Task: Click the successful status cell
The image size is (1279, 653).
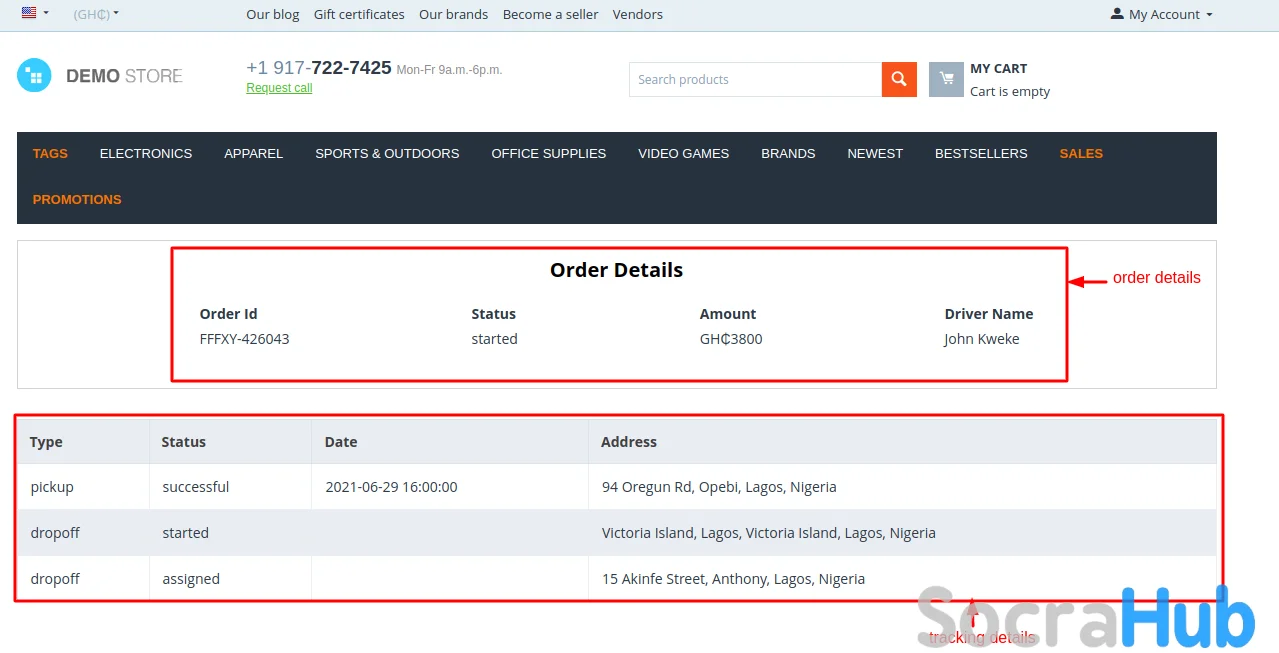Action: [x=231, y=487]
